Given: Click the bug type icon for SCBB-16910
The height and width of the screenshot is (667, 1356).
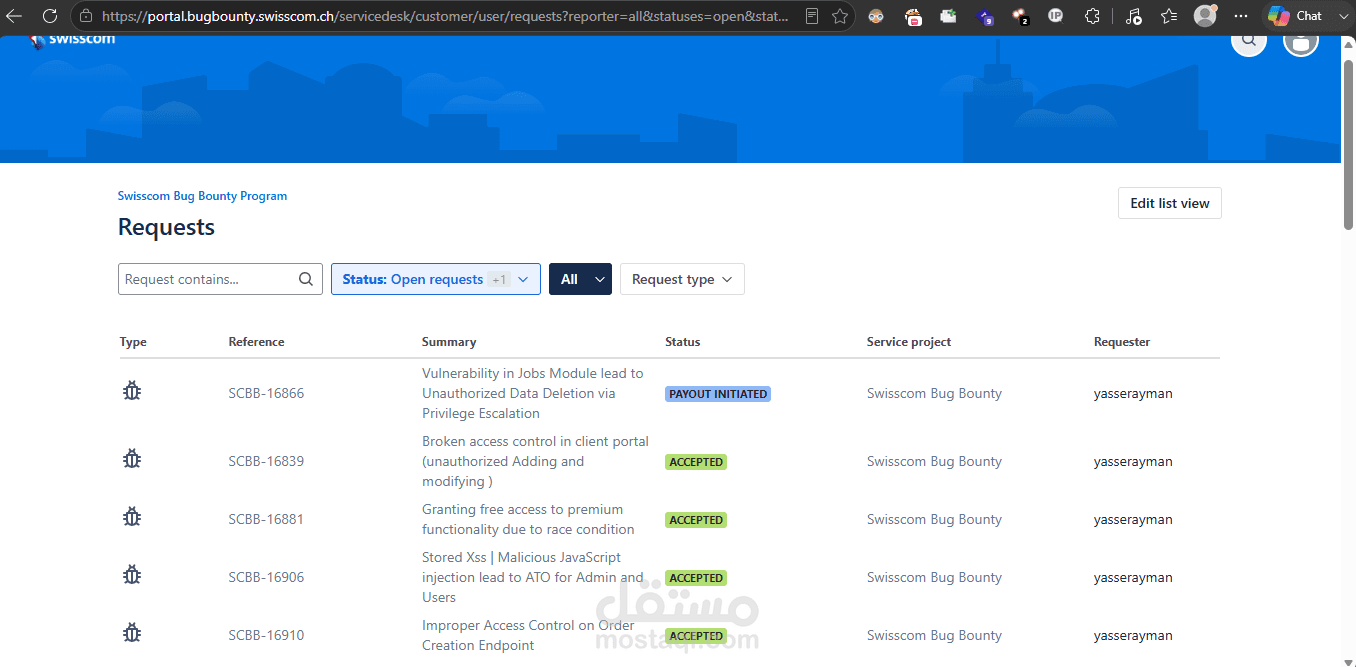Looking at the screenshot, I should click(x=132, y=633).
